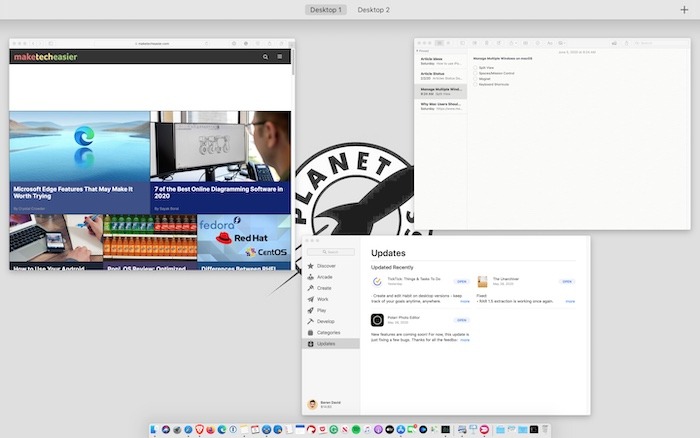This screenshot has height=438, width=700.
Task: Check the Magnet checklist item
Action: [475, 79]
